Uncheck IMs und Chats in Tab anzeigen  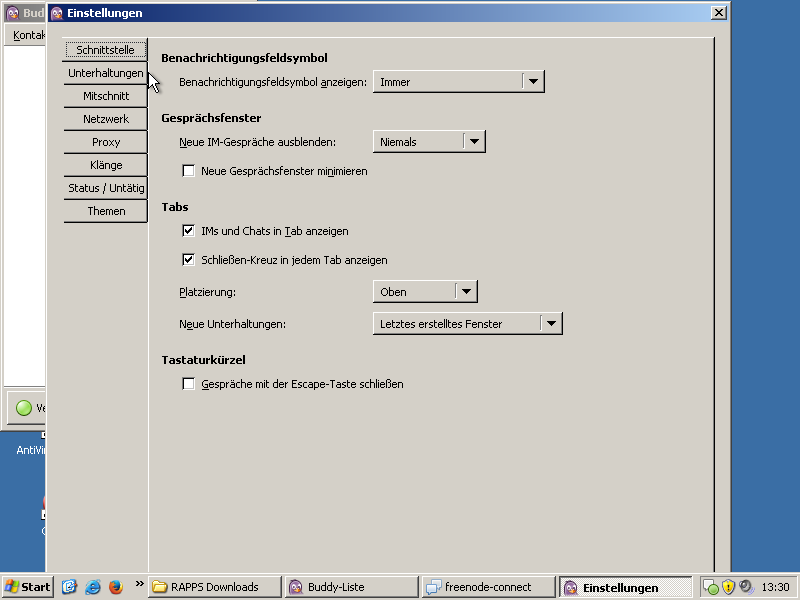[188, 231]
